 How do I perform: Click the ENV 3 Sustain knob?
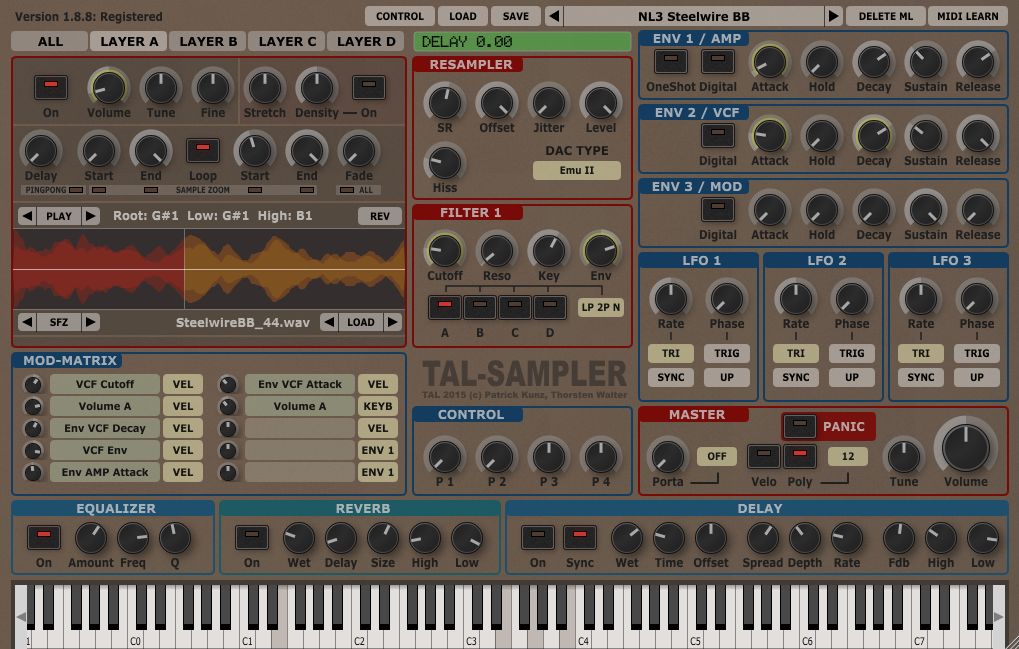pos(925,210)
